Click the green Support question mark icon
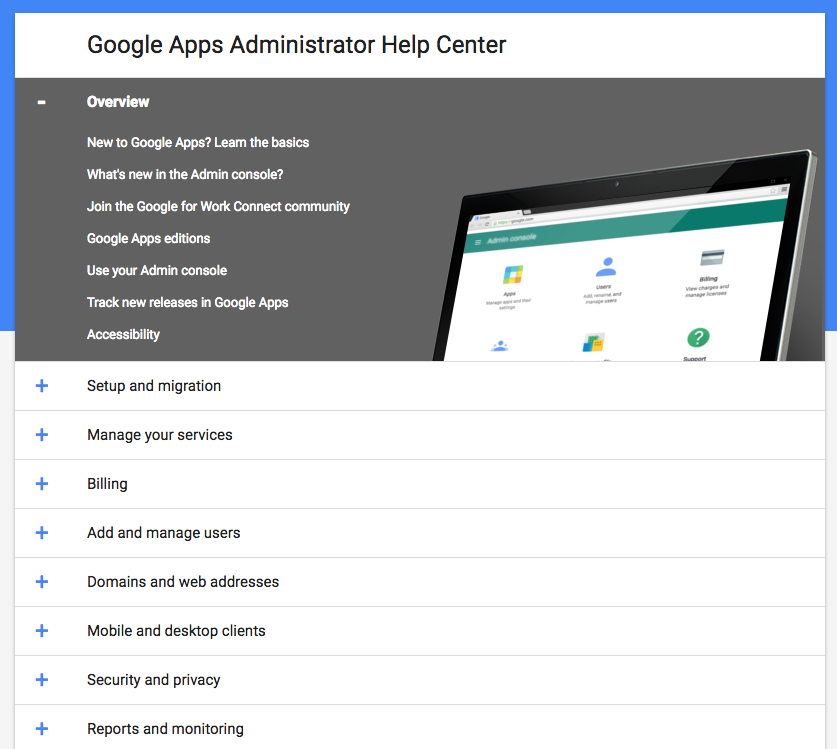837x749 pixels. [698, 337]
